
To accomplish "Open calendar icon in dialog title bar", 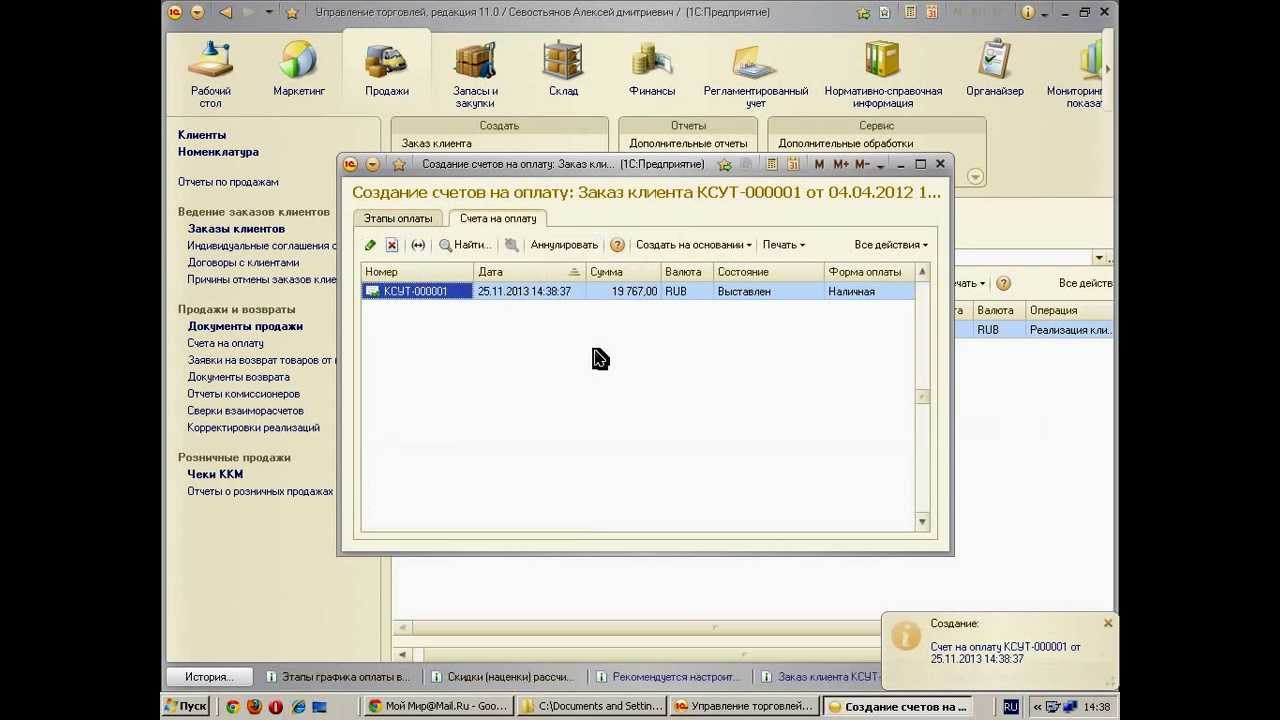I will coord(792,164).
